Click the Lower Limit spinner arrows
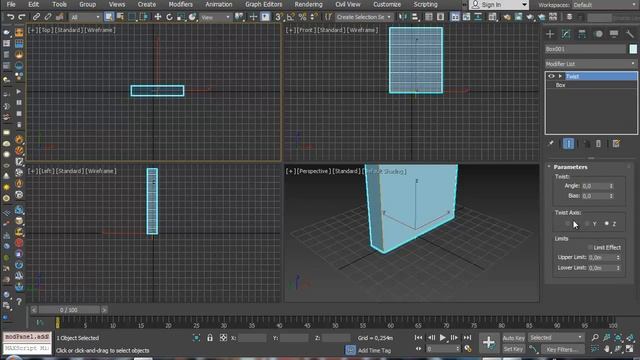Image resolution: width=640 pixels, height=360 pixels. [618, 268]
